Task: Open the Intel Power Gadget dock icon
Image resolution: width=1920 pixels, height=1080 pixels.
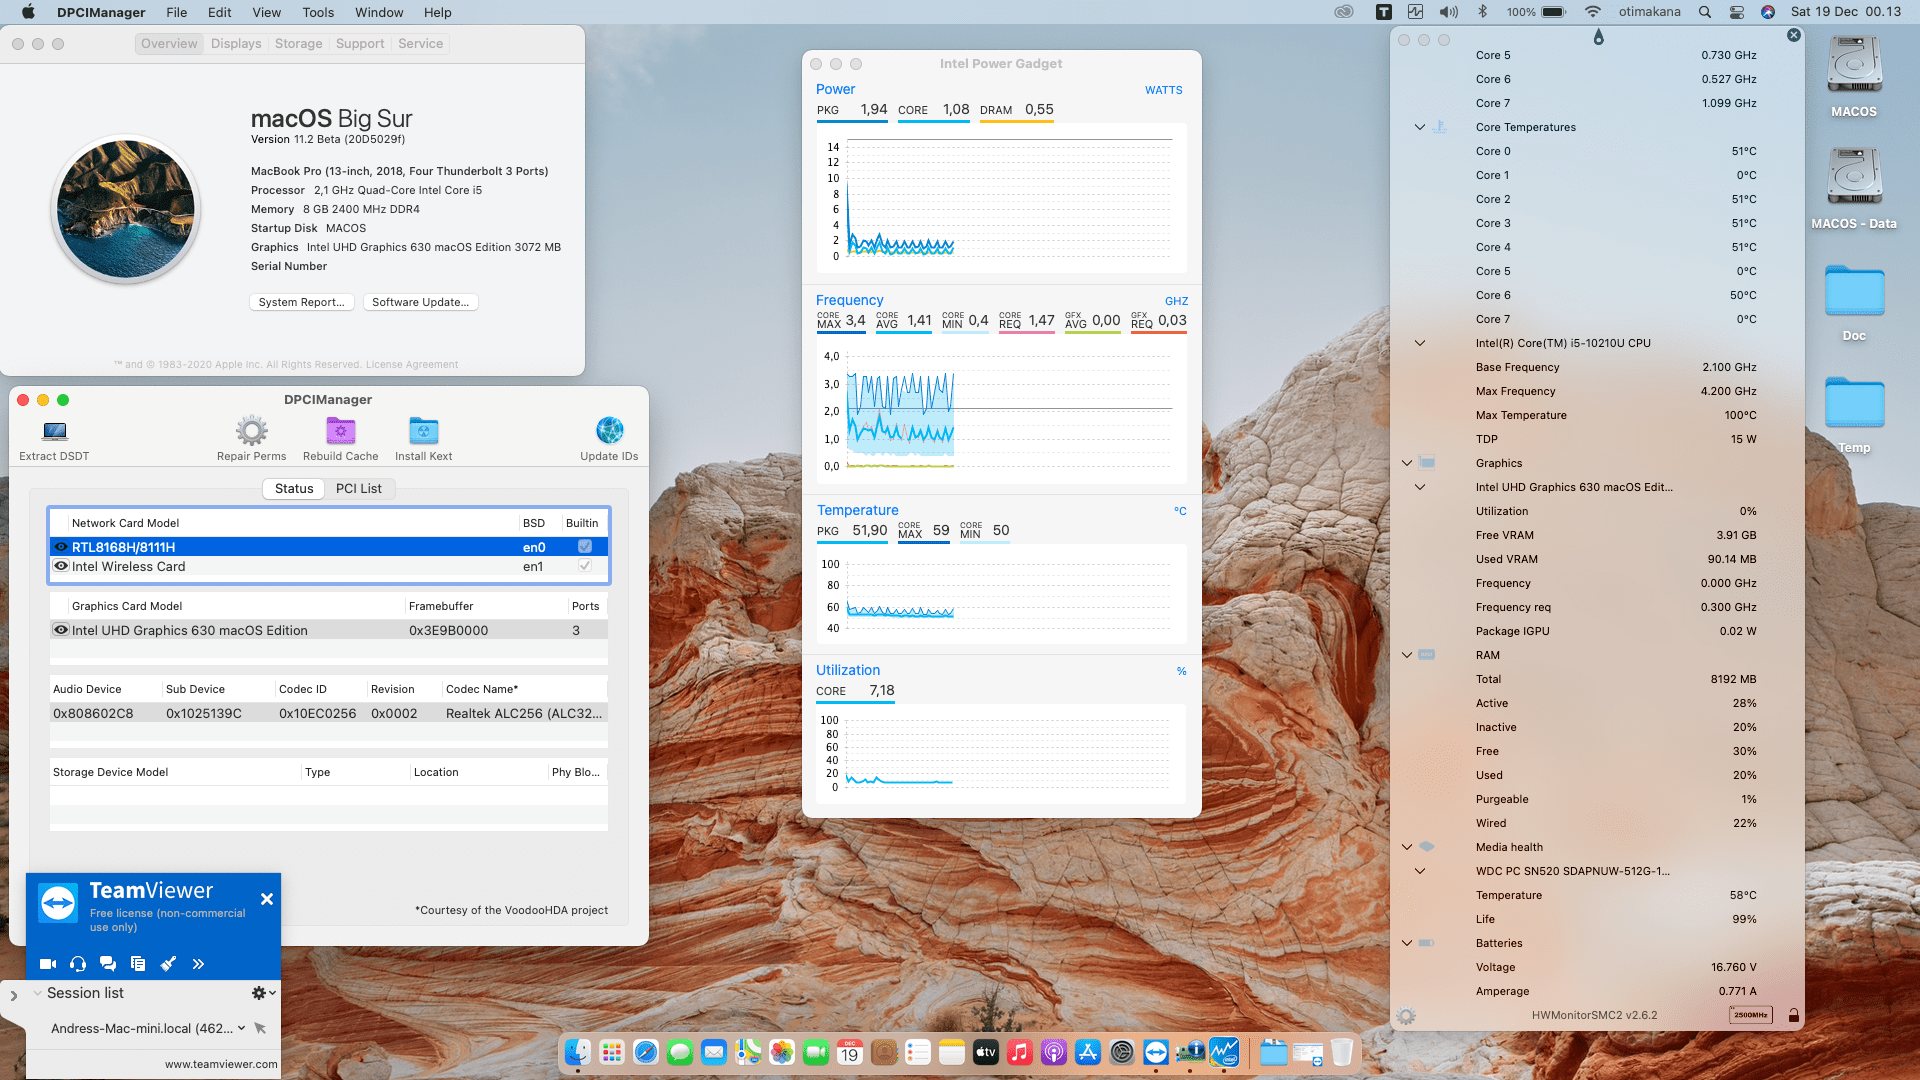Action: pyautogui.click(x=1224, y=1052)
